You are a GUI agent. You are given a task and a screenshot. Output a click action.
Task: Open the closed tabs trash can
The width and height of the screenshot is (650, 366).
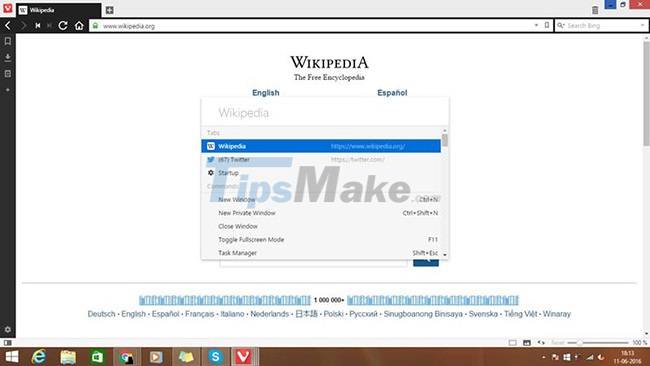coord(595,10)
